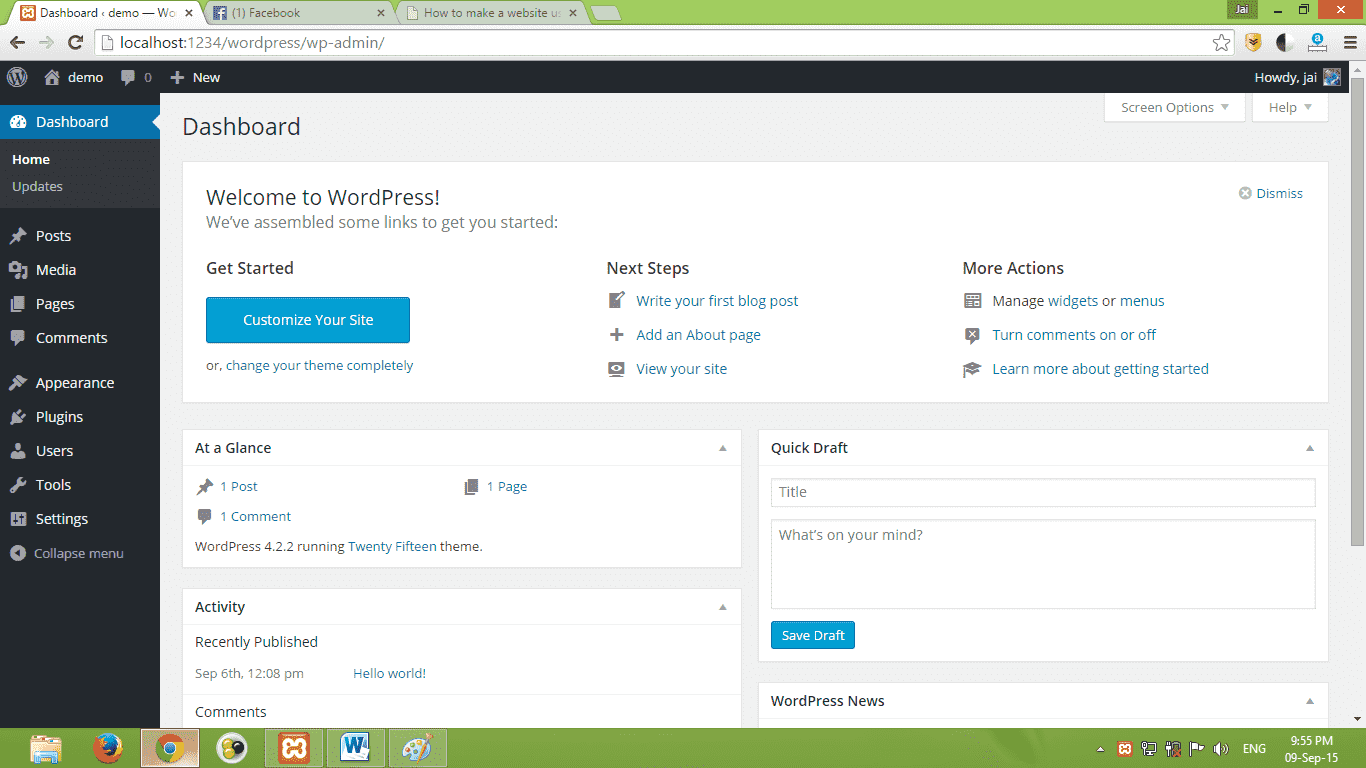Open the Home submenu item
The image size is (1366, 768).
pyautogui.click(x=31, y=159)
